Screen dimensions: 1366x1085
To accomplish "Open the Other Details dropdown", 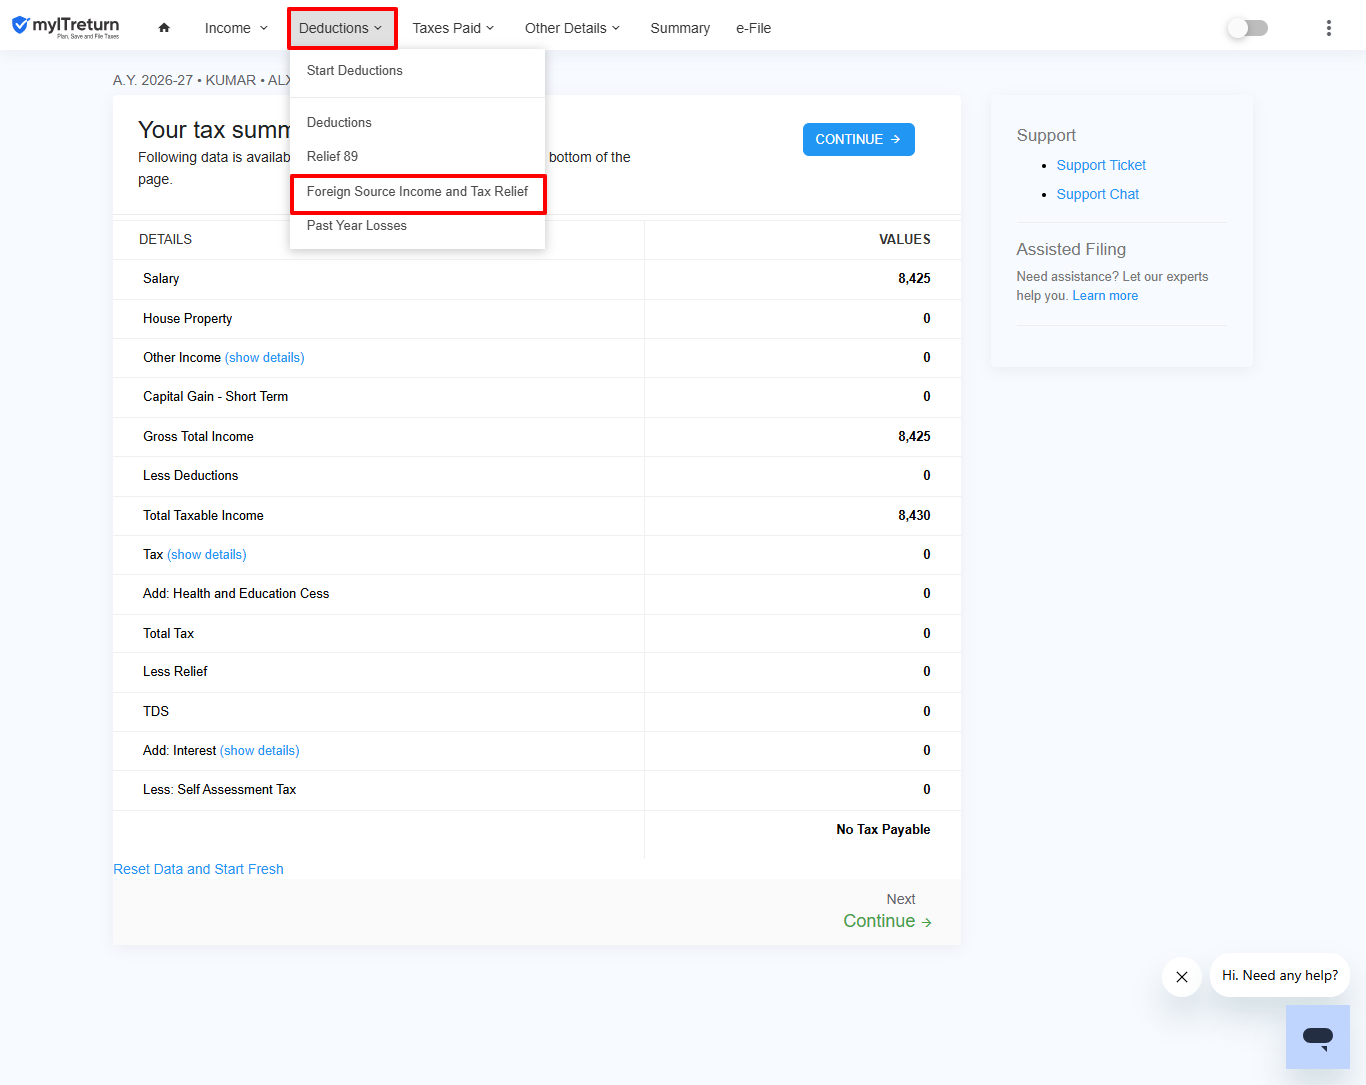I will [572, 28].
